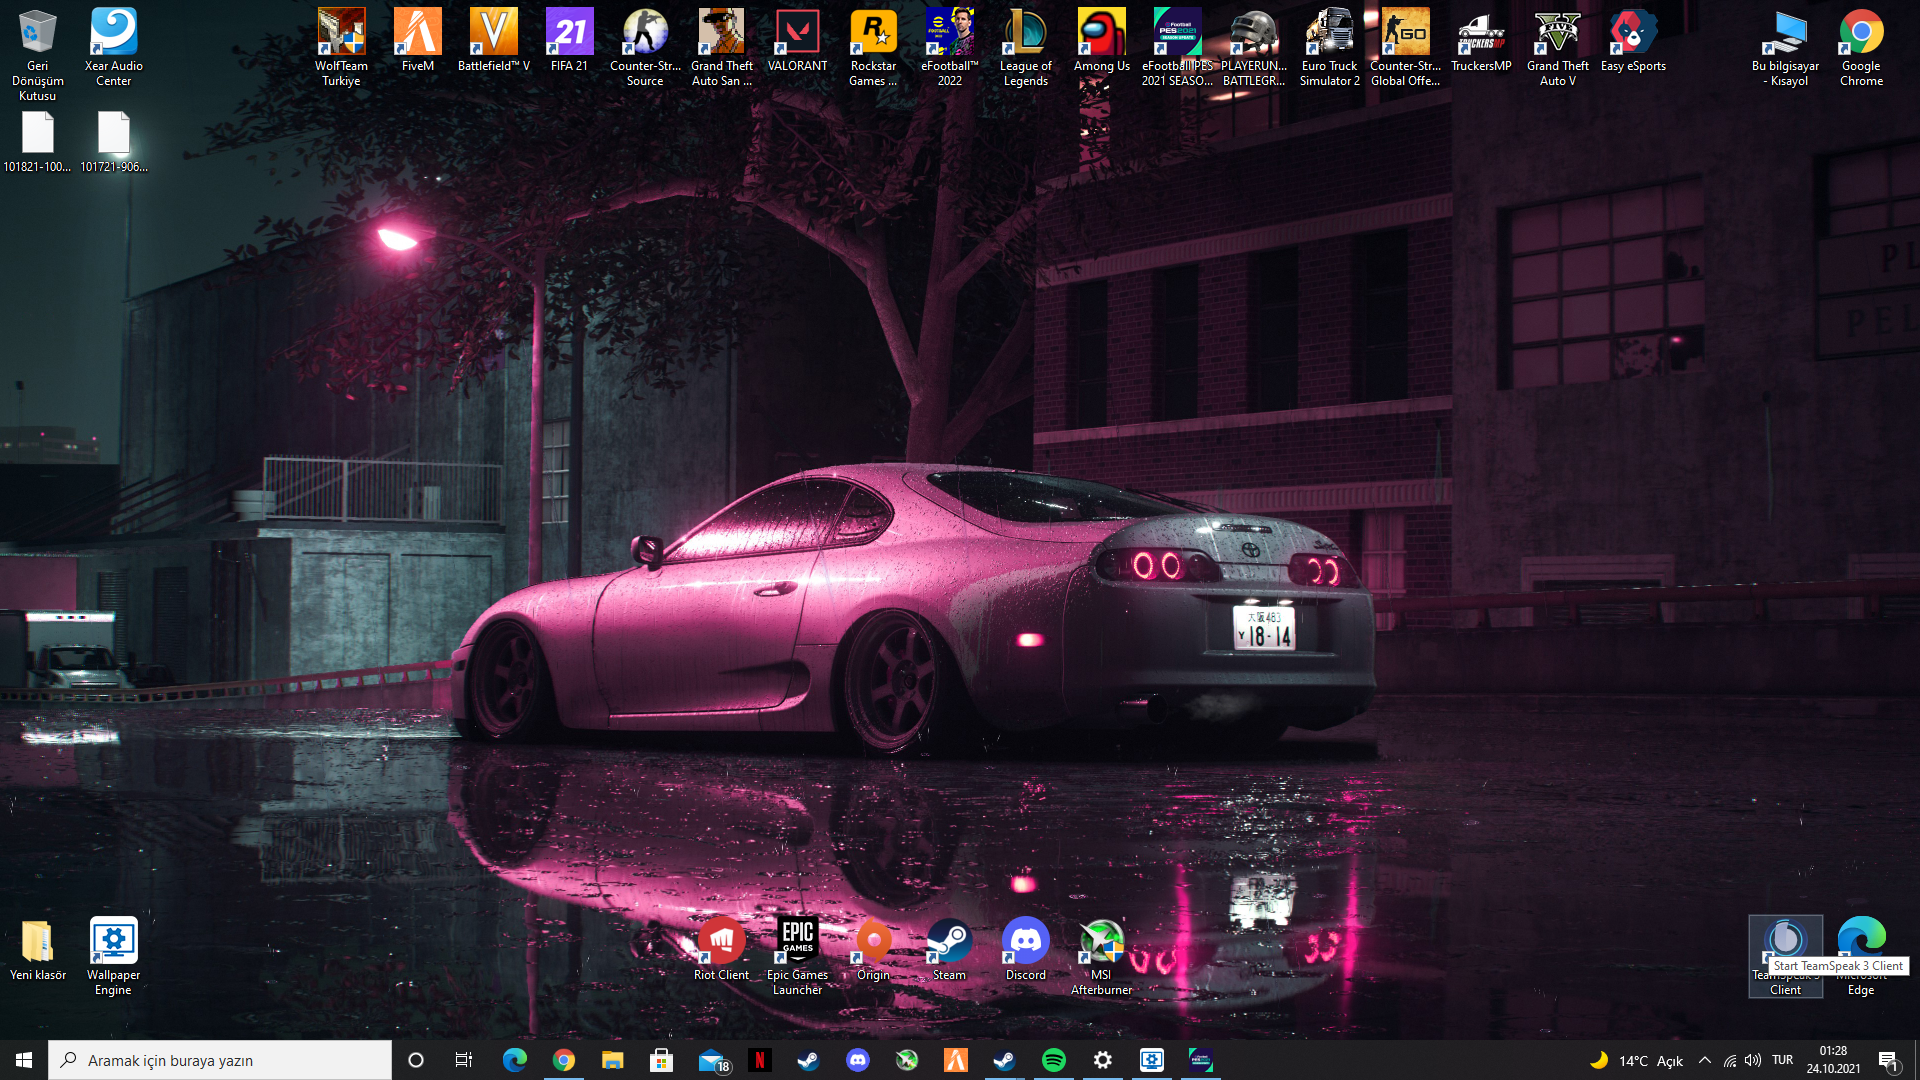Launch Wallpaper Engine desktop shortcut

coord(113,956)
